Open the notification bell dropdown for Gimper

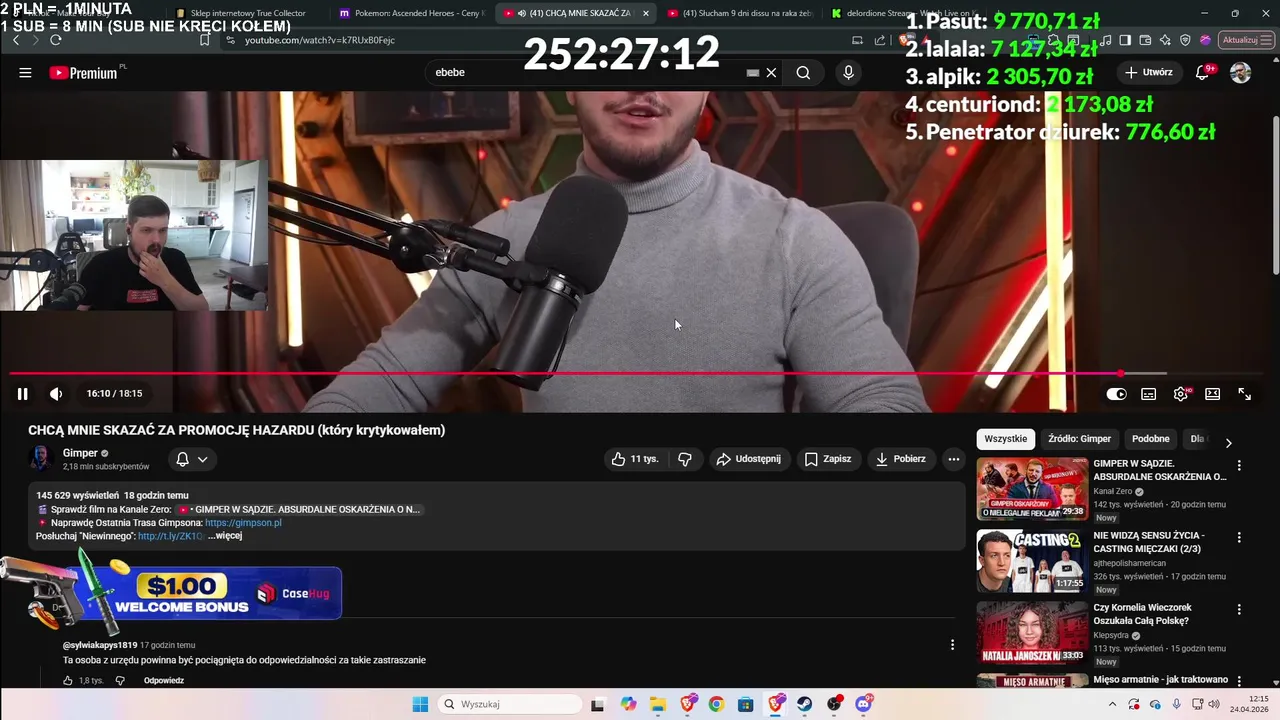point(192,459)
